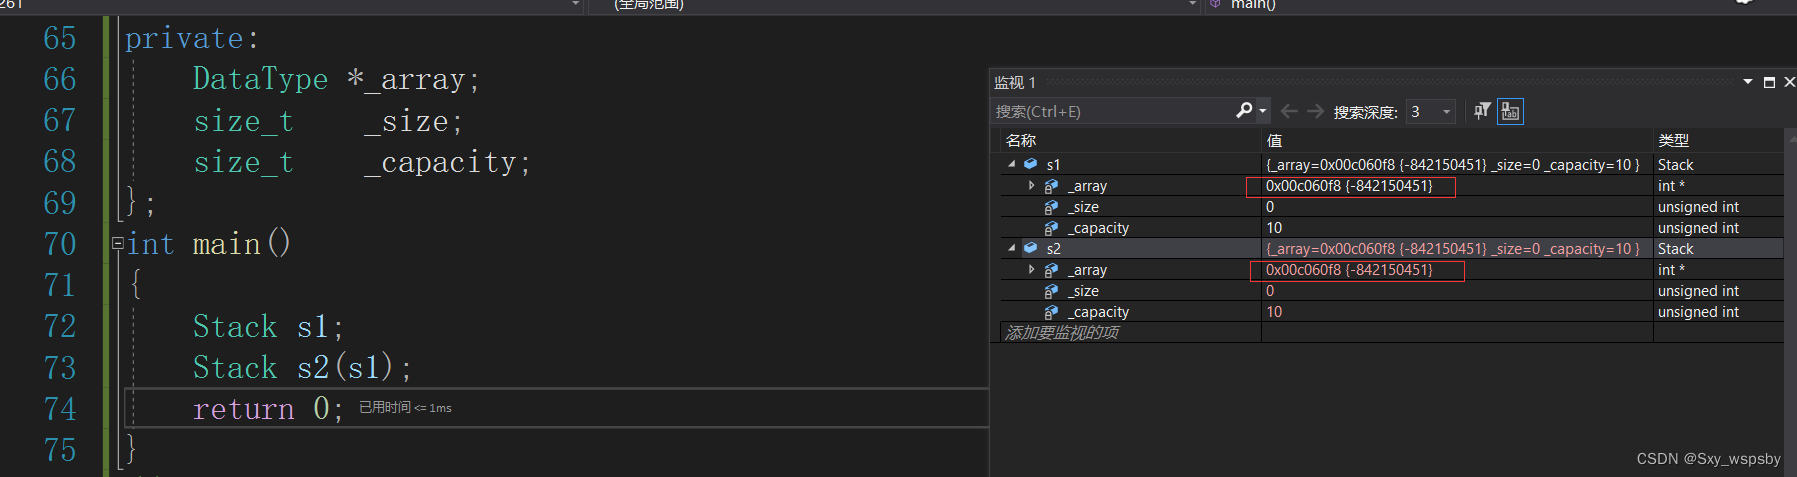Image resolution: width=1797 pixels, height=477 pixels.
Task: Maximize the Watch 1 panel
Action: coord(1769,82)
